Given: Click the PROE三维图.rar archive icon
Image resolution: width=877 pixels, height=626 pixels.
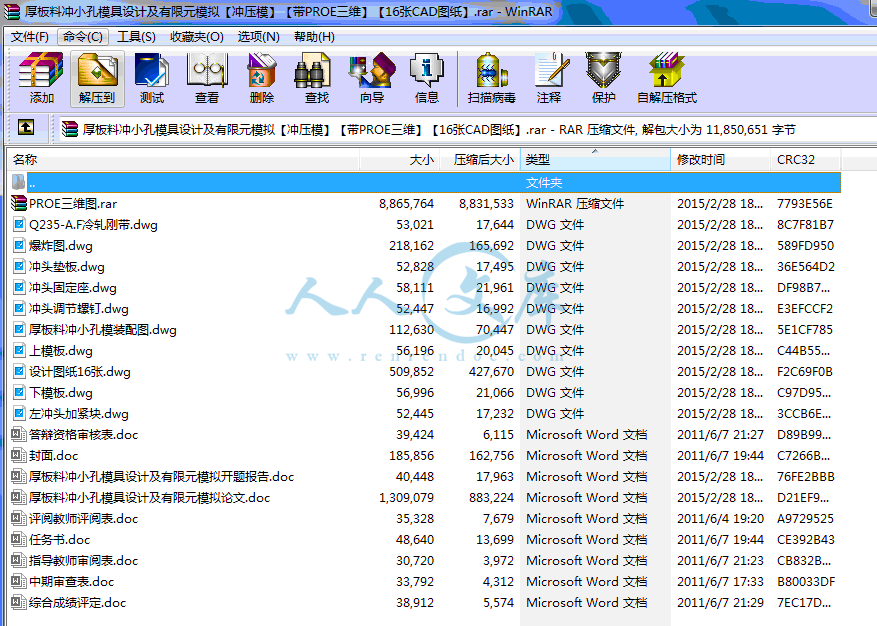Looking at the screenshot, I should (x=19, y=204).
